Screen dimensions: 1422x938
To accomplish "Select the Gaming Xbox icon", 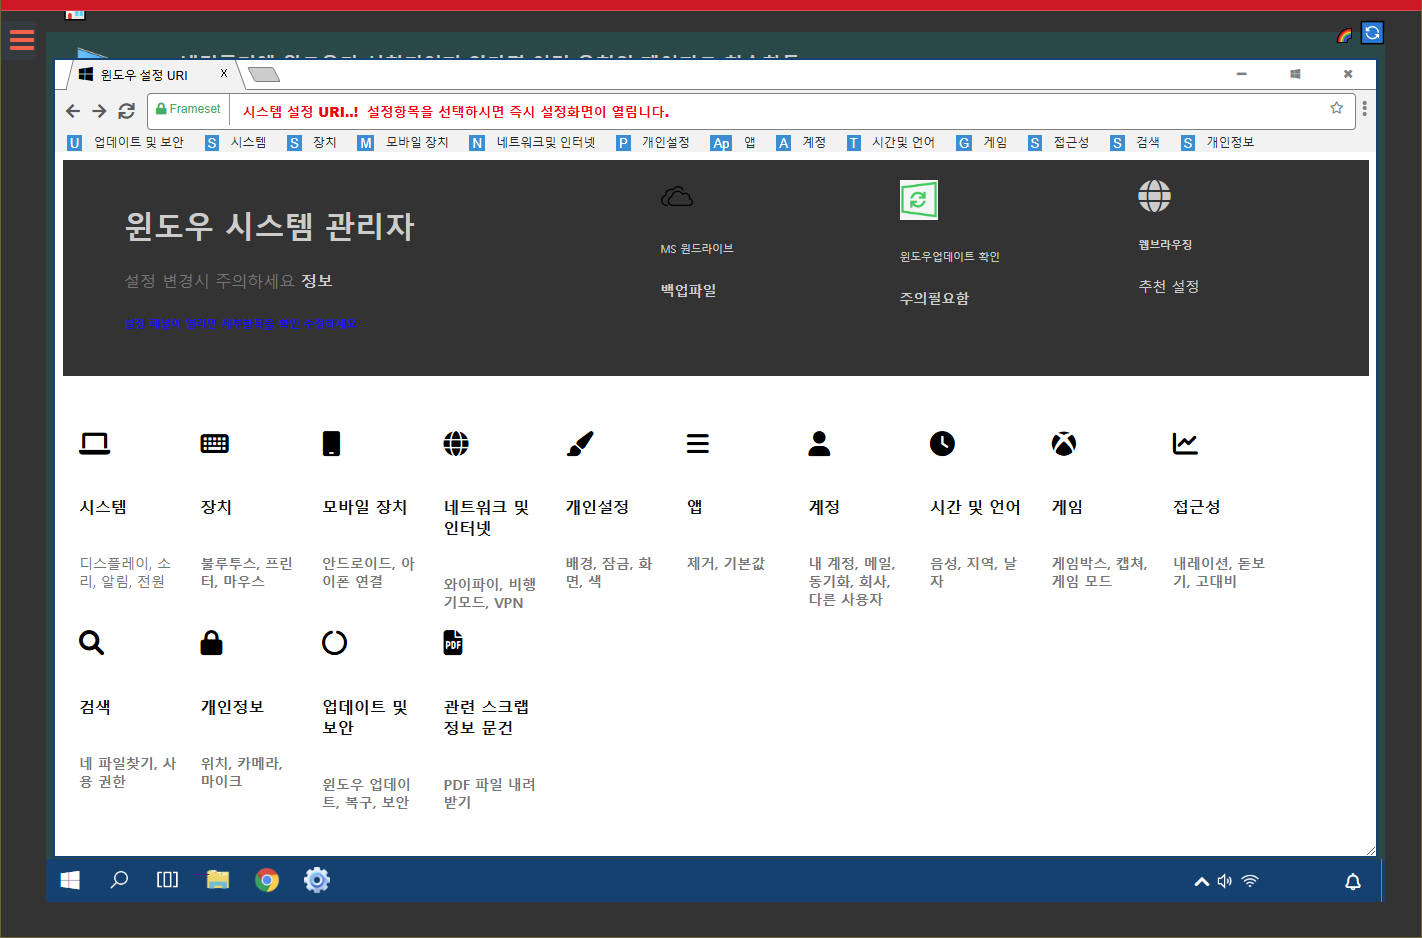I will tap(1064, 443).
